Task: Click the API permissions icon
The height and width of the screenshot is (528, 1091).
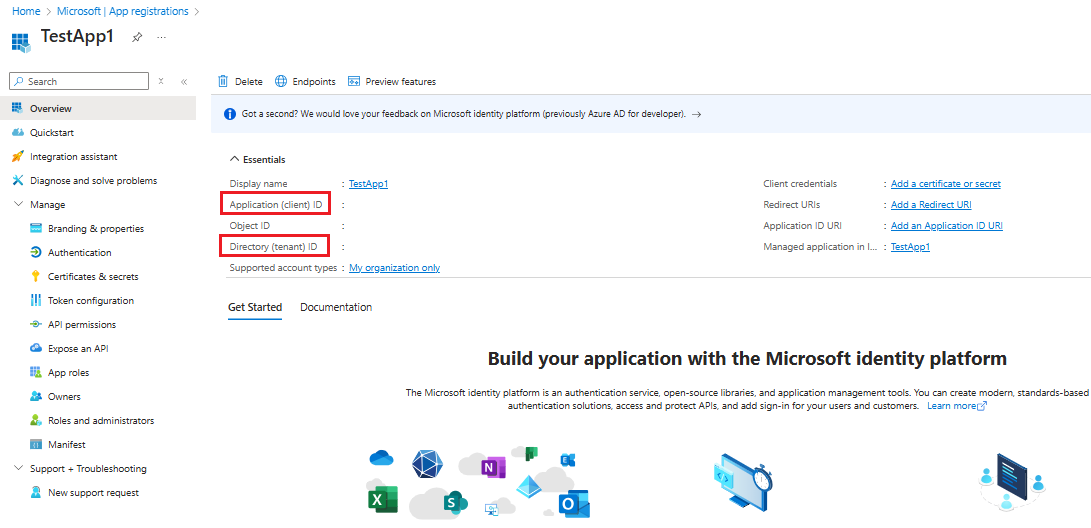Action: (x=36, y=324)
